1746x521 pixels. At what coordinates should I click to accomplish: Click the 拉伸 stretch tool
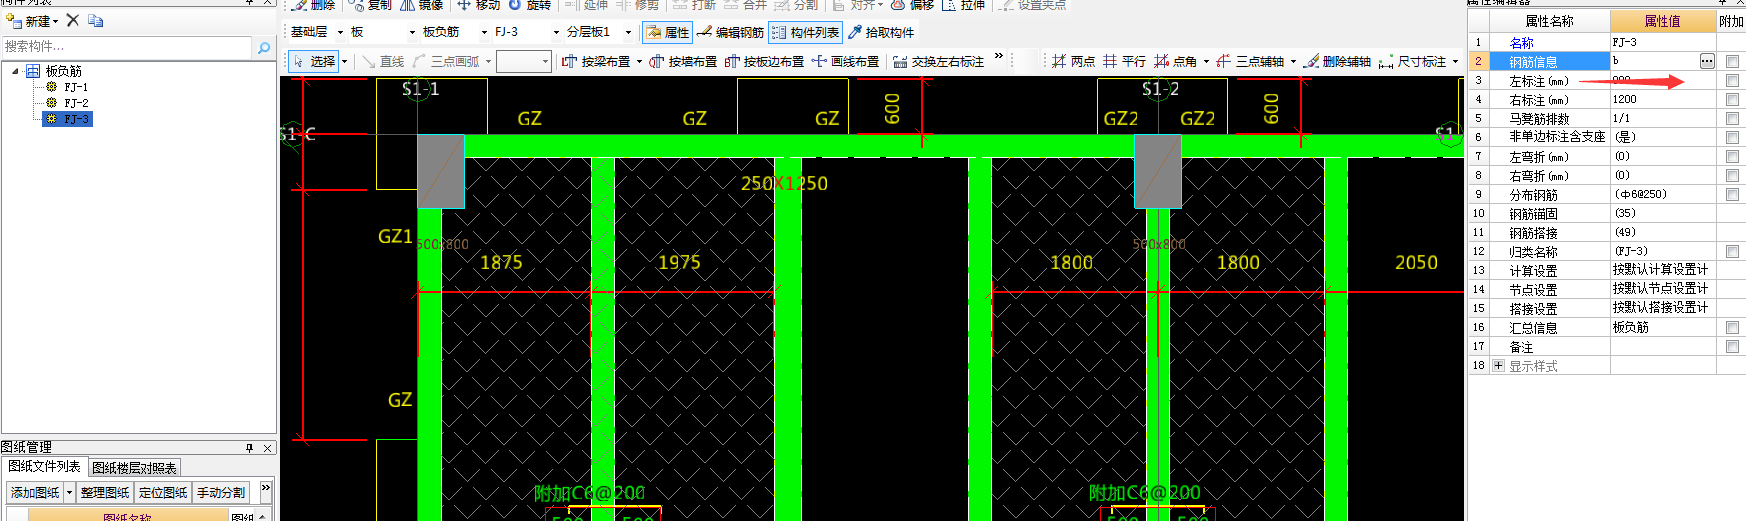point(964,5)
